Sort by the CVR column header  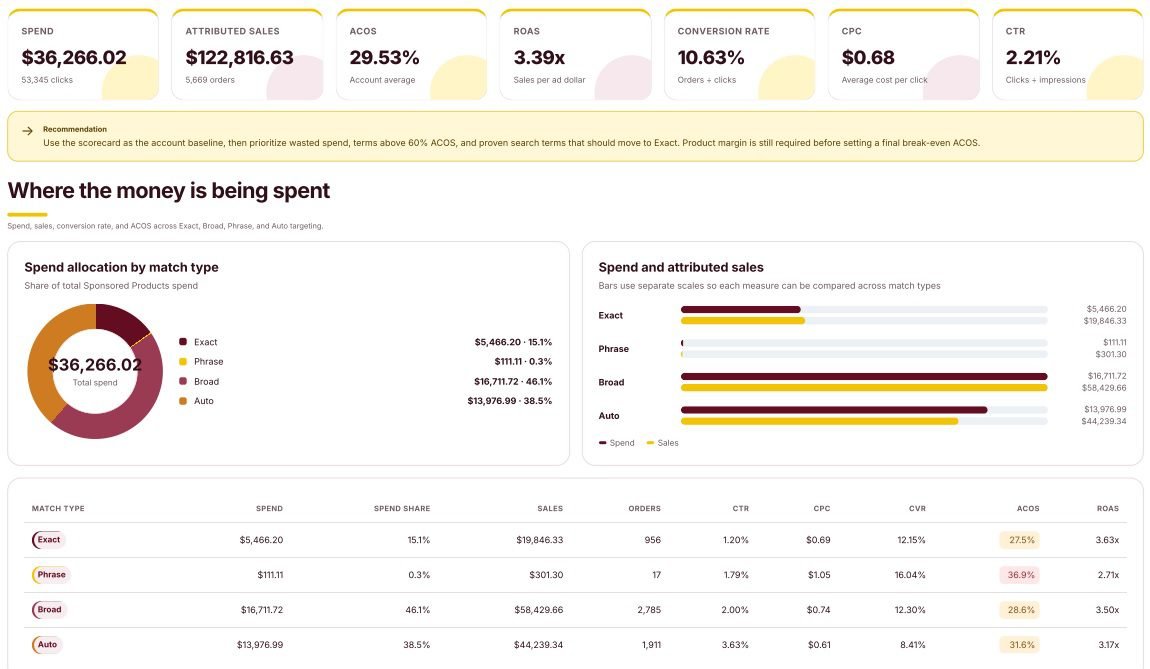point(917,508)
